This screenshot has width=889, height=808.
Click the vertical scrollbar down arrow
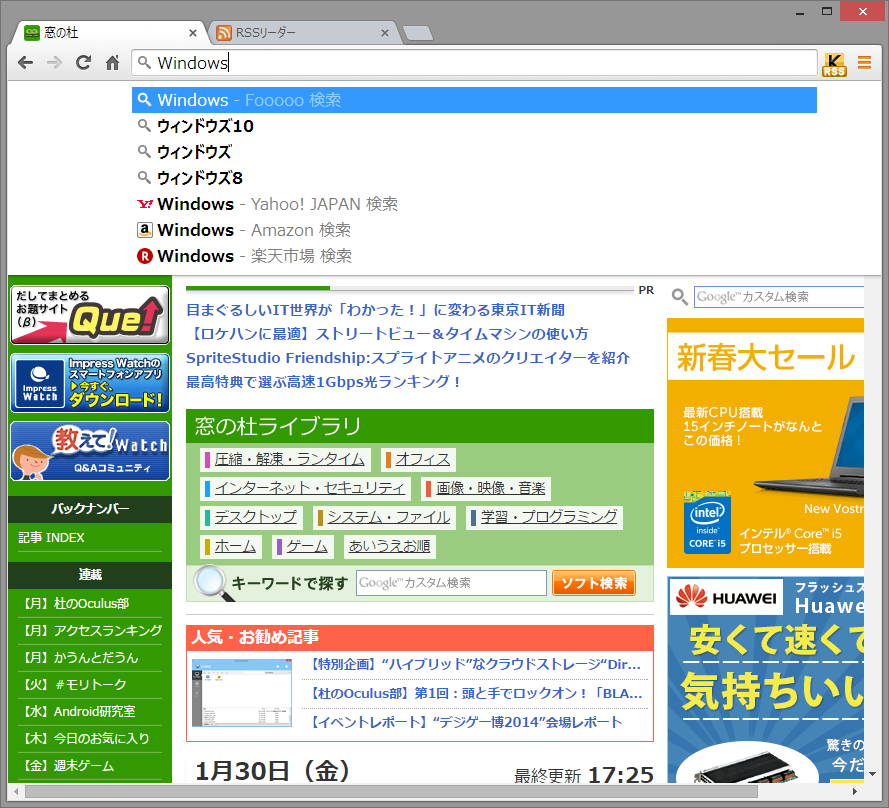(x=873, y=774)
